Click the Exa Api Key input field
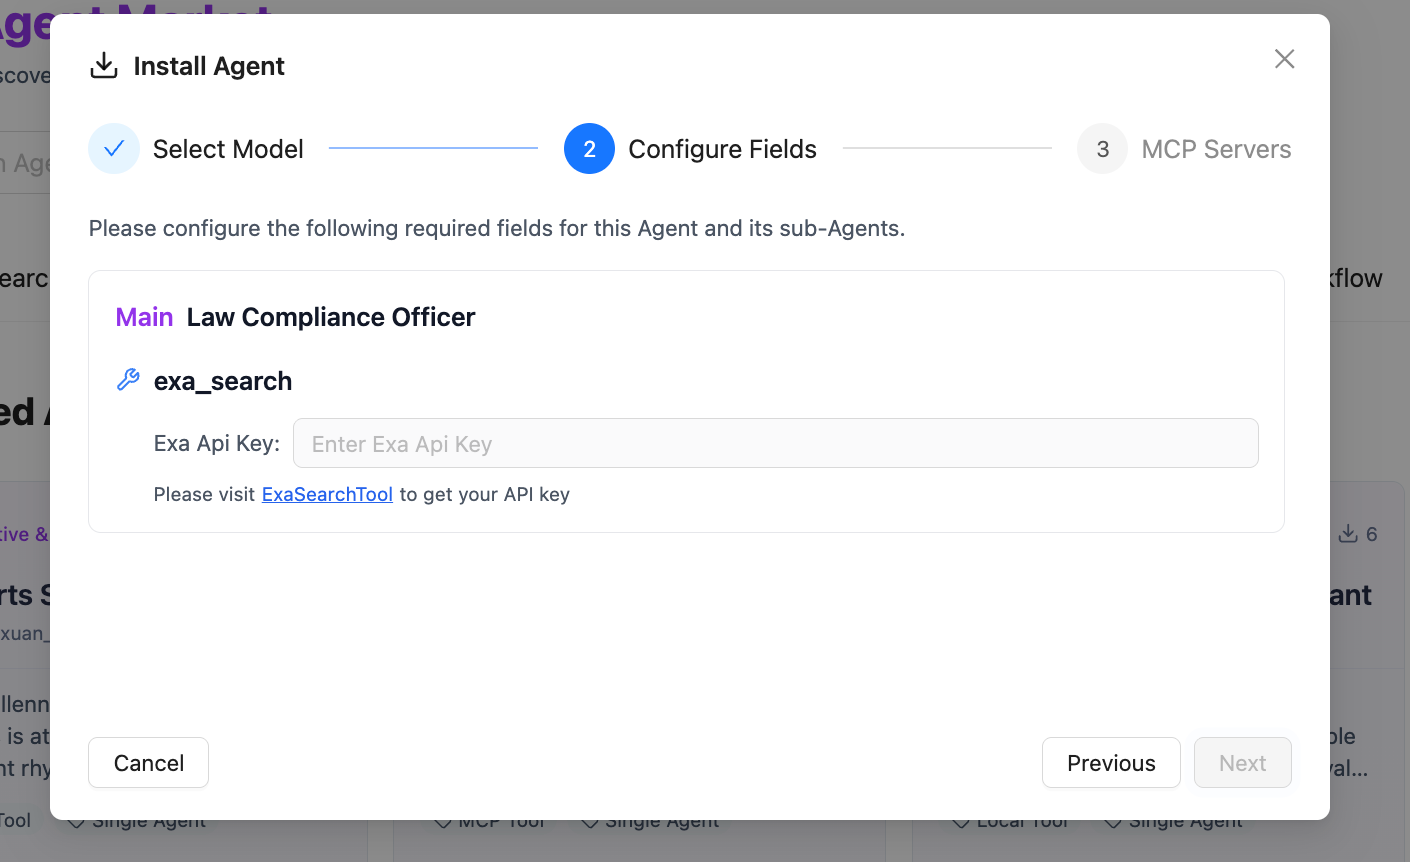Image resolution: width=1410 pixels, height=862 pixels. [775, 443]
